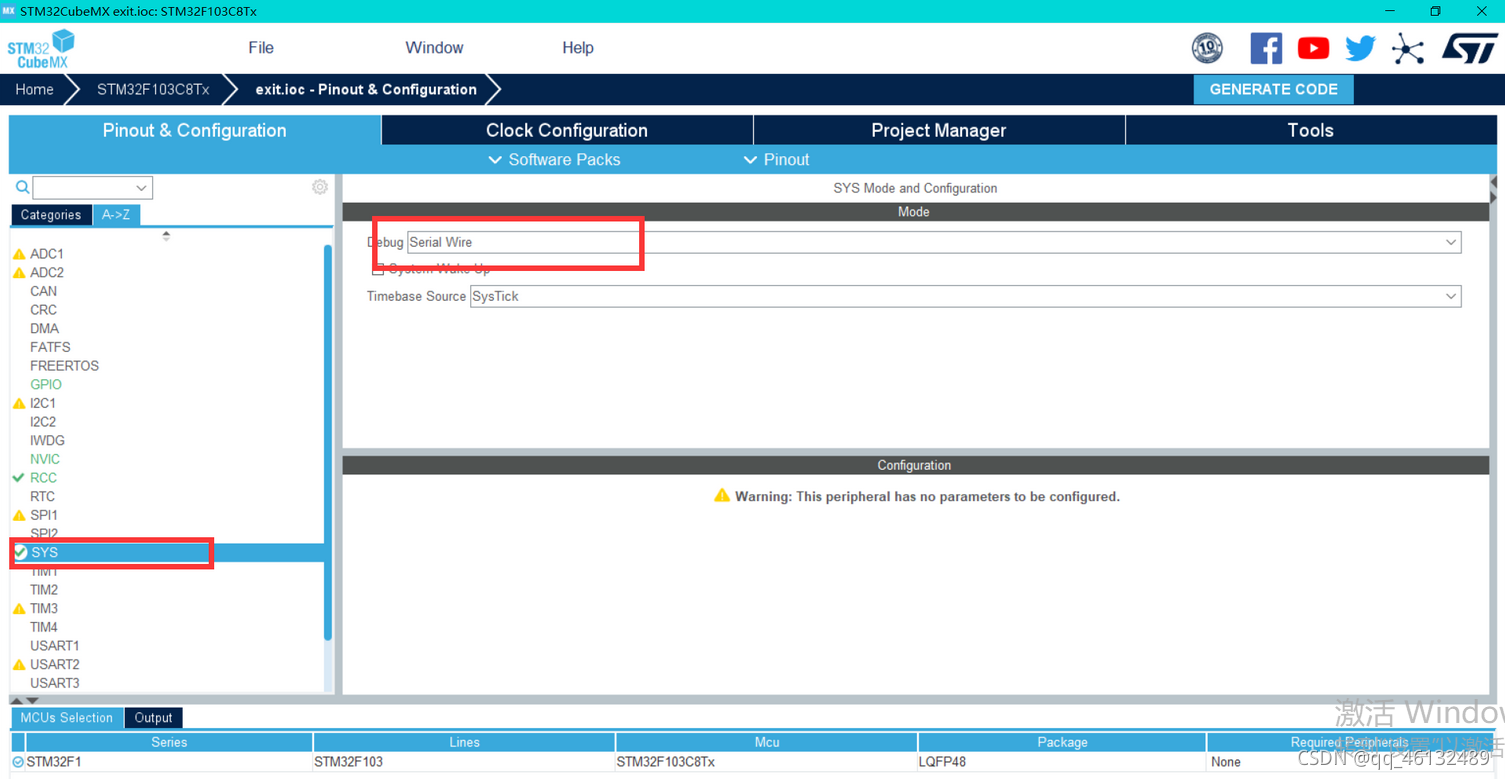Screen dimensions: 1505x779
Task: Click the I2C1 warning icon
Action: coord(19,403)
